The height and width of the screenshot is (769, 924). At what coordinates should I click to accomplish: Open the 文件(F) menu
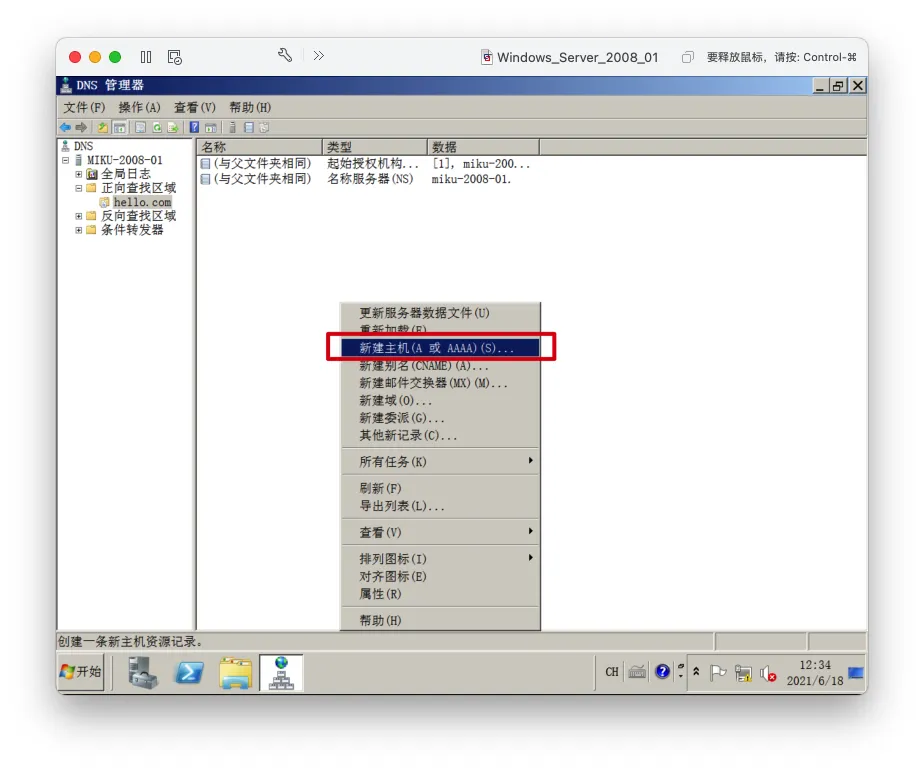click(84, 107)
